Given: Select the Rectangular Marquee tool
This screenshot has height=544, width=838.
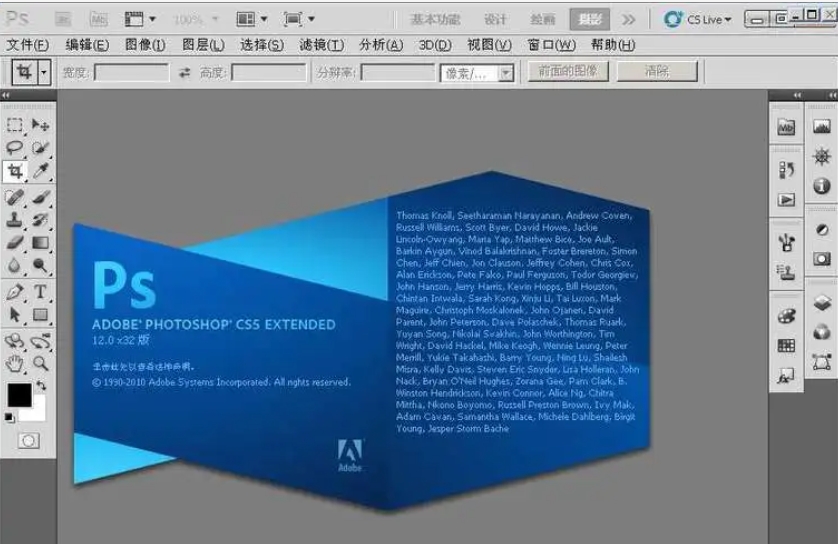Looking at the screenshot, I should [x=15, y=125].
